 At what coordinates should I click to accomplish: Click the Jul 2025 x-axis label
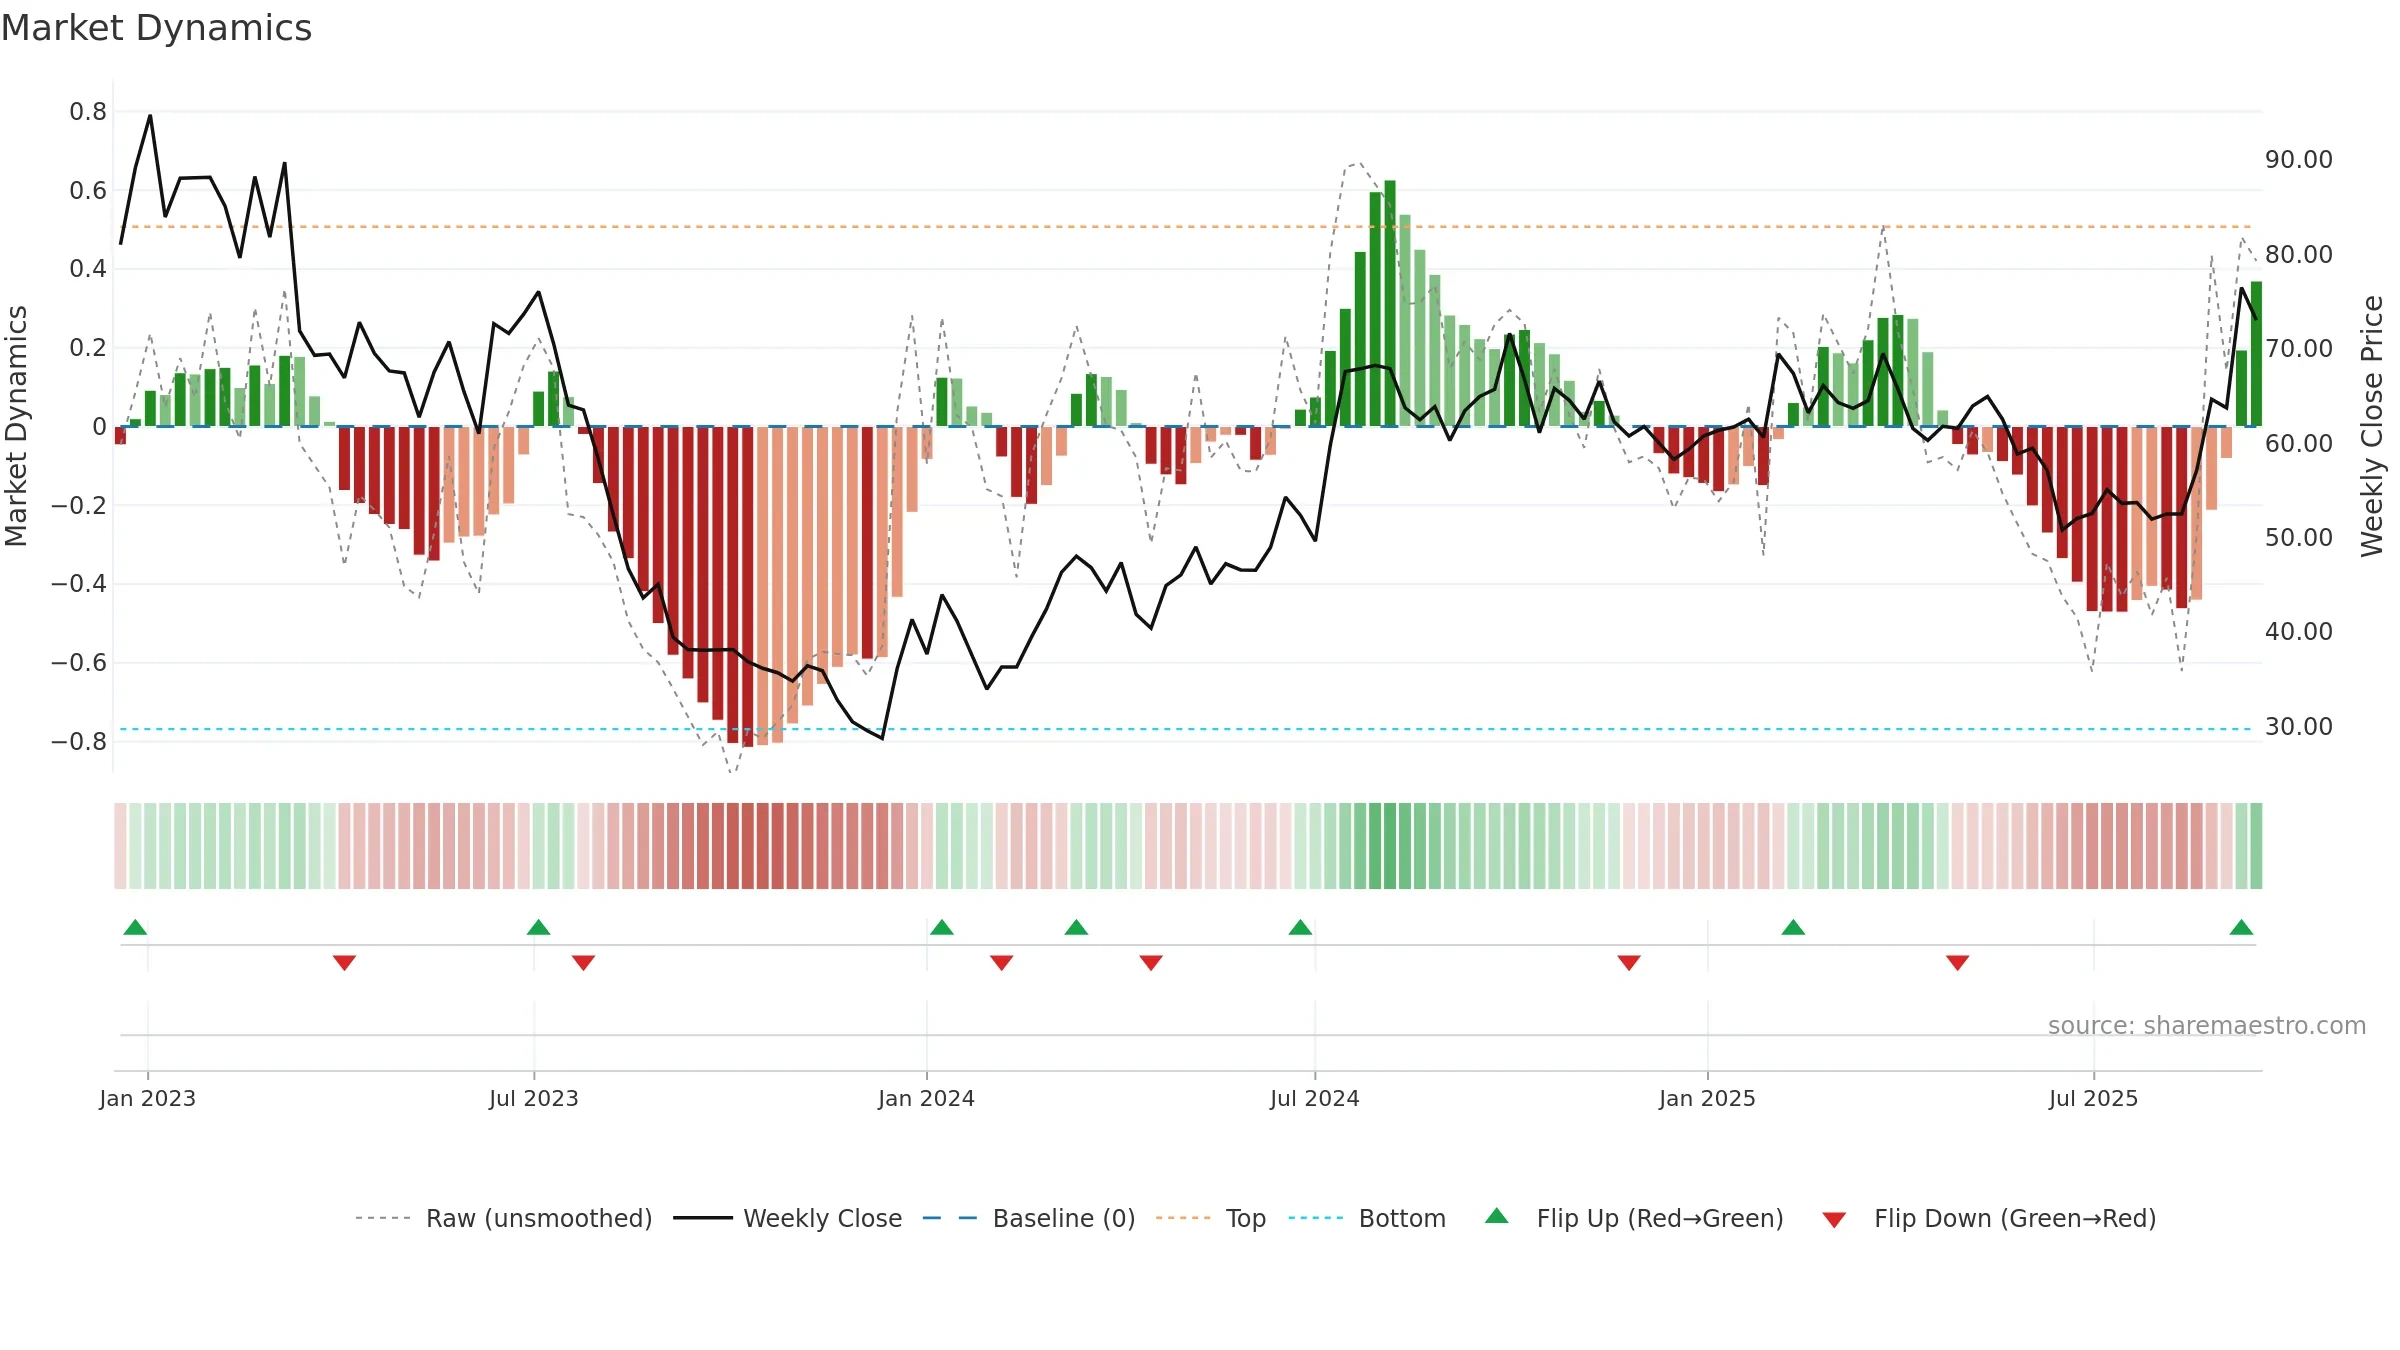coord(2093,1098)
